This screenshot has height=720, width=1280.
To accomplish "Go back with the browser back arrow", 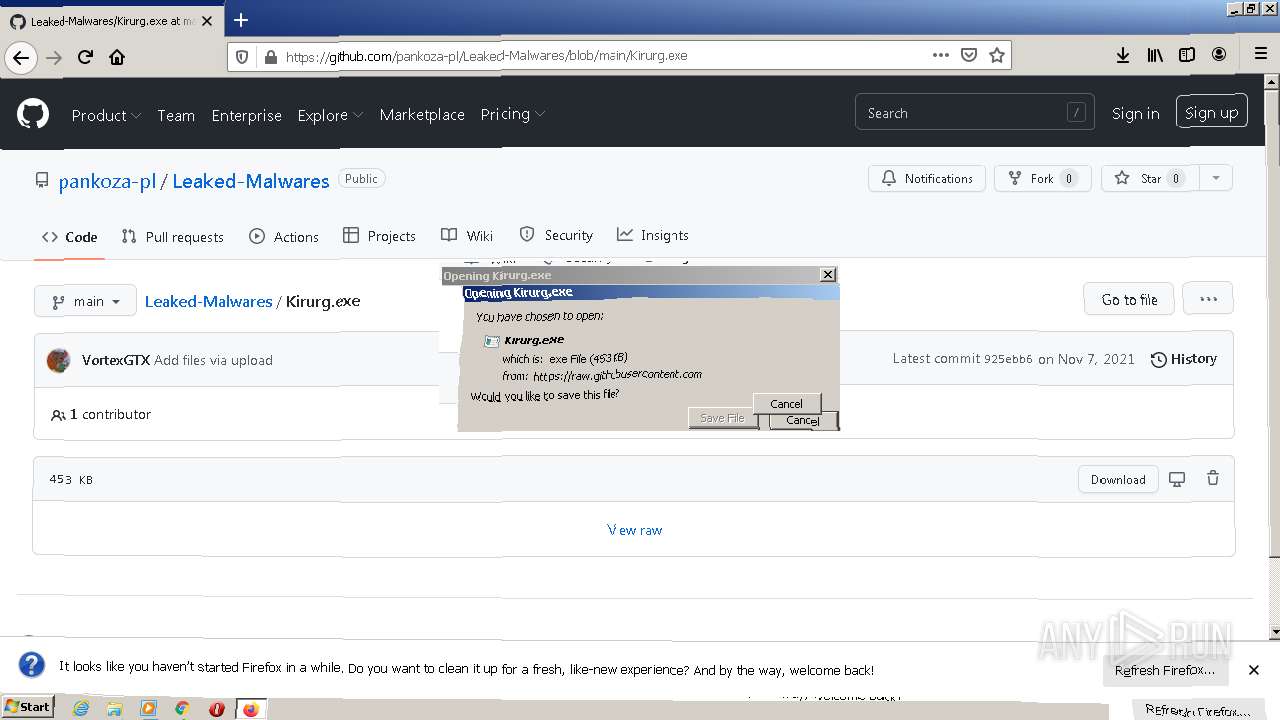I will (x=20, y=57).
